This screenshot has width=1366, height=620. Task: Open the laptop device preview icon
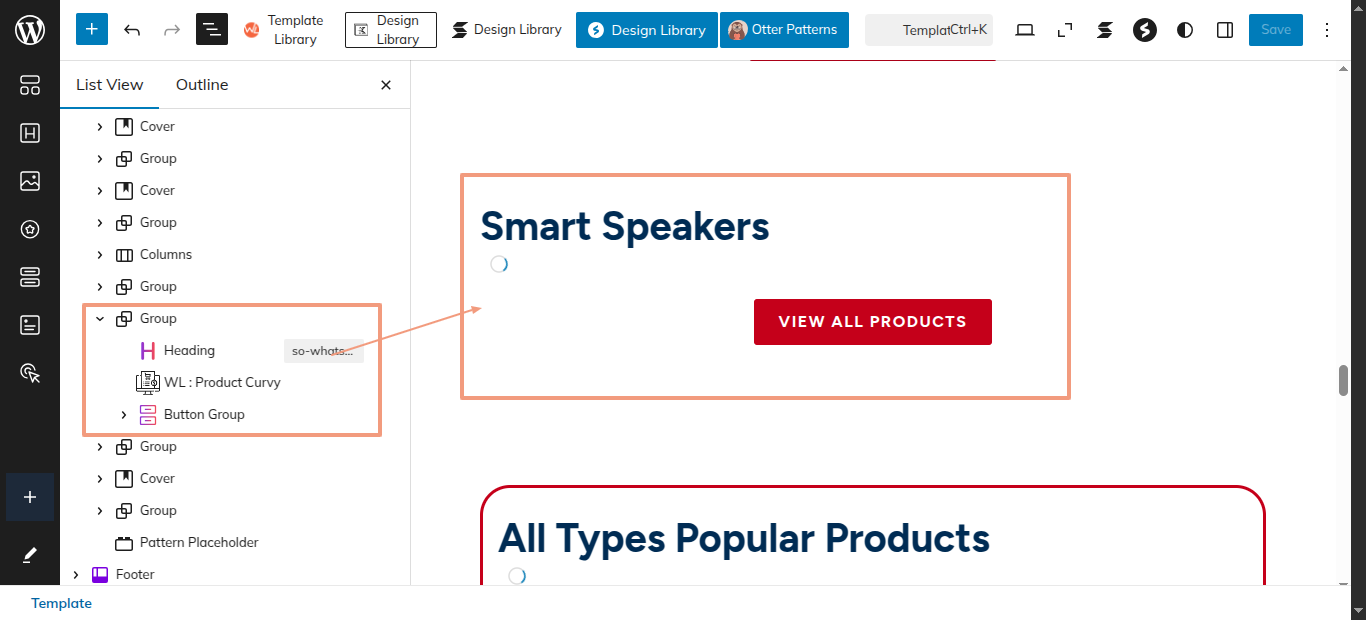click(x=1025, y=30)
